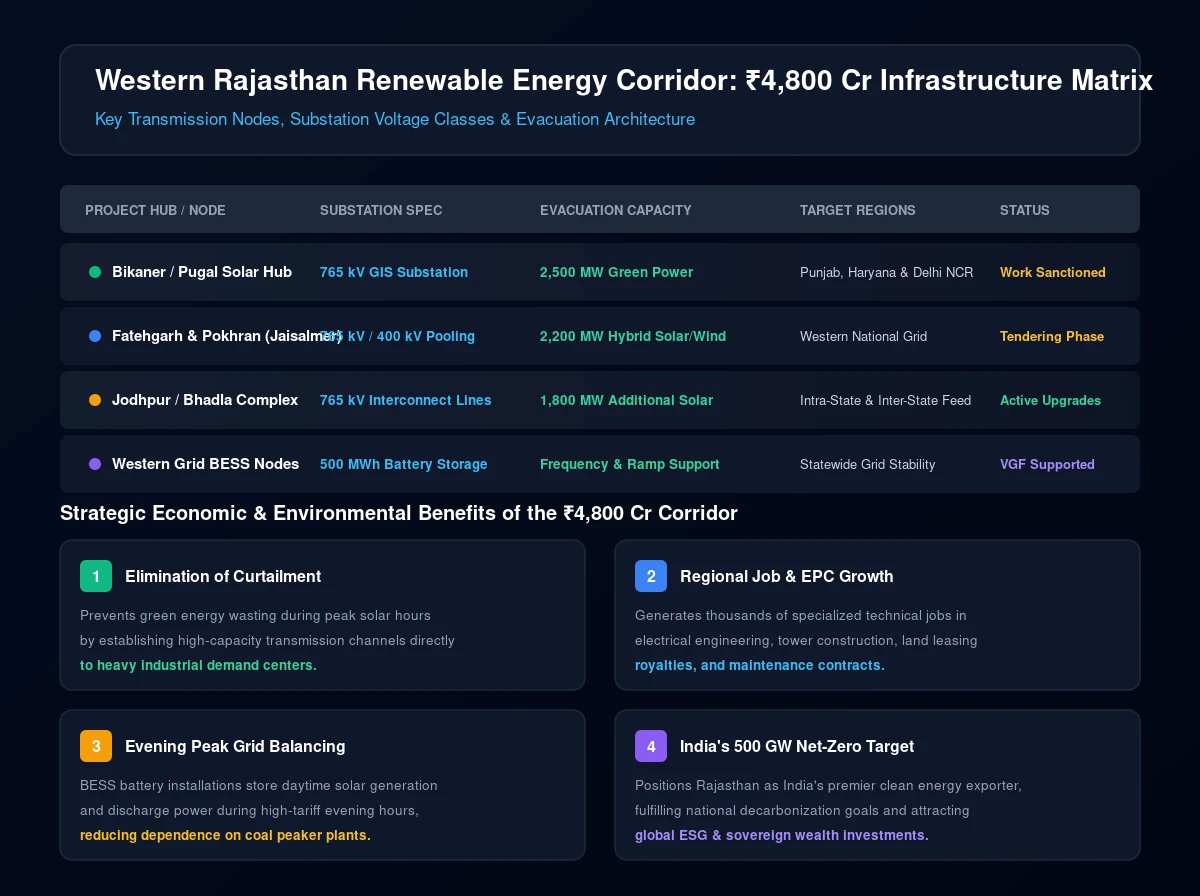This screenshot has height=896, width=1200.
Task: Click 'Generates thousands of specialized technical jobs in' line
Action: (801, 615)
